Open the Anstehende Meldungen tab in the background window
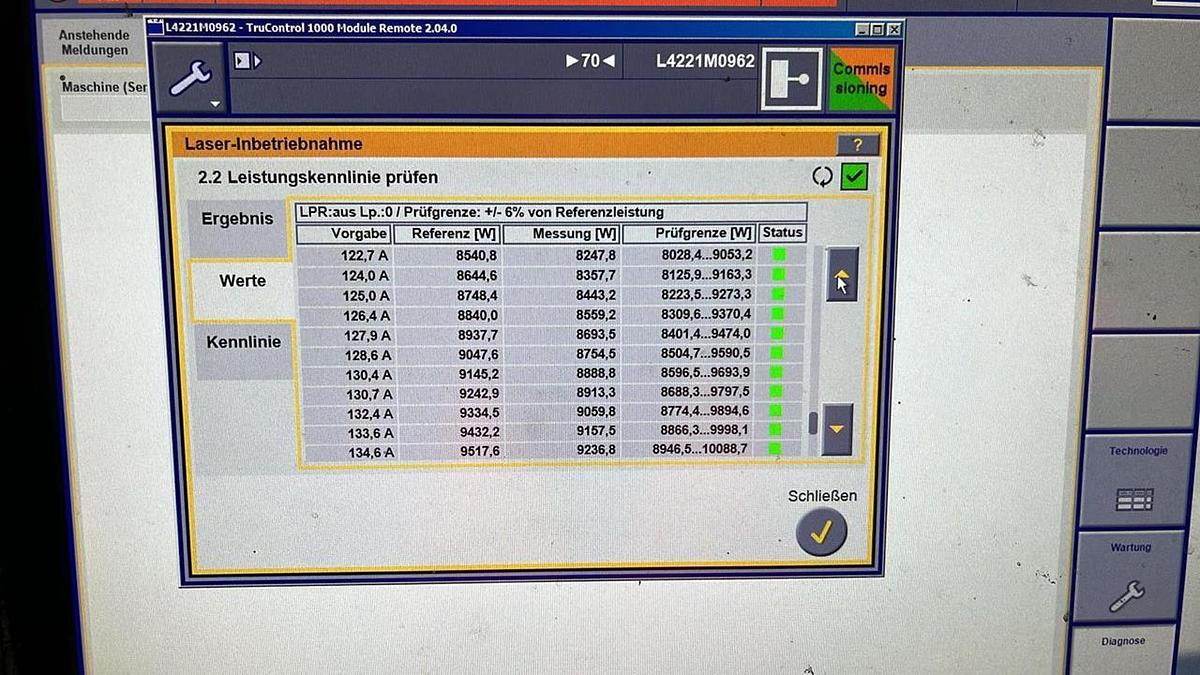This screenshot has width=1200, height=675. tap(94, 43)
